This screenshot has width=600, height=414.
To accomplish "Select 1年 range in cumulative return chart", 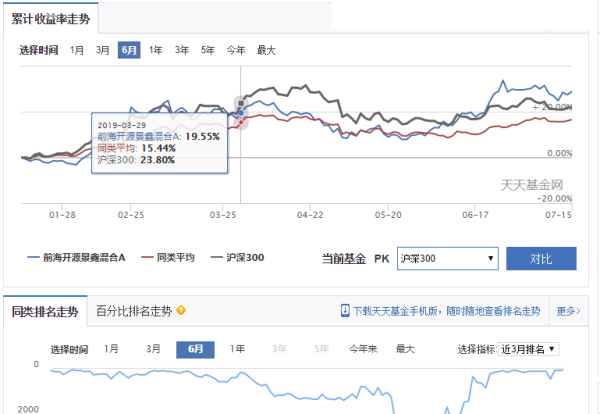I will tap(156, 50).
